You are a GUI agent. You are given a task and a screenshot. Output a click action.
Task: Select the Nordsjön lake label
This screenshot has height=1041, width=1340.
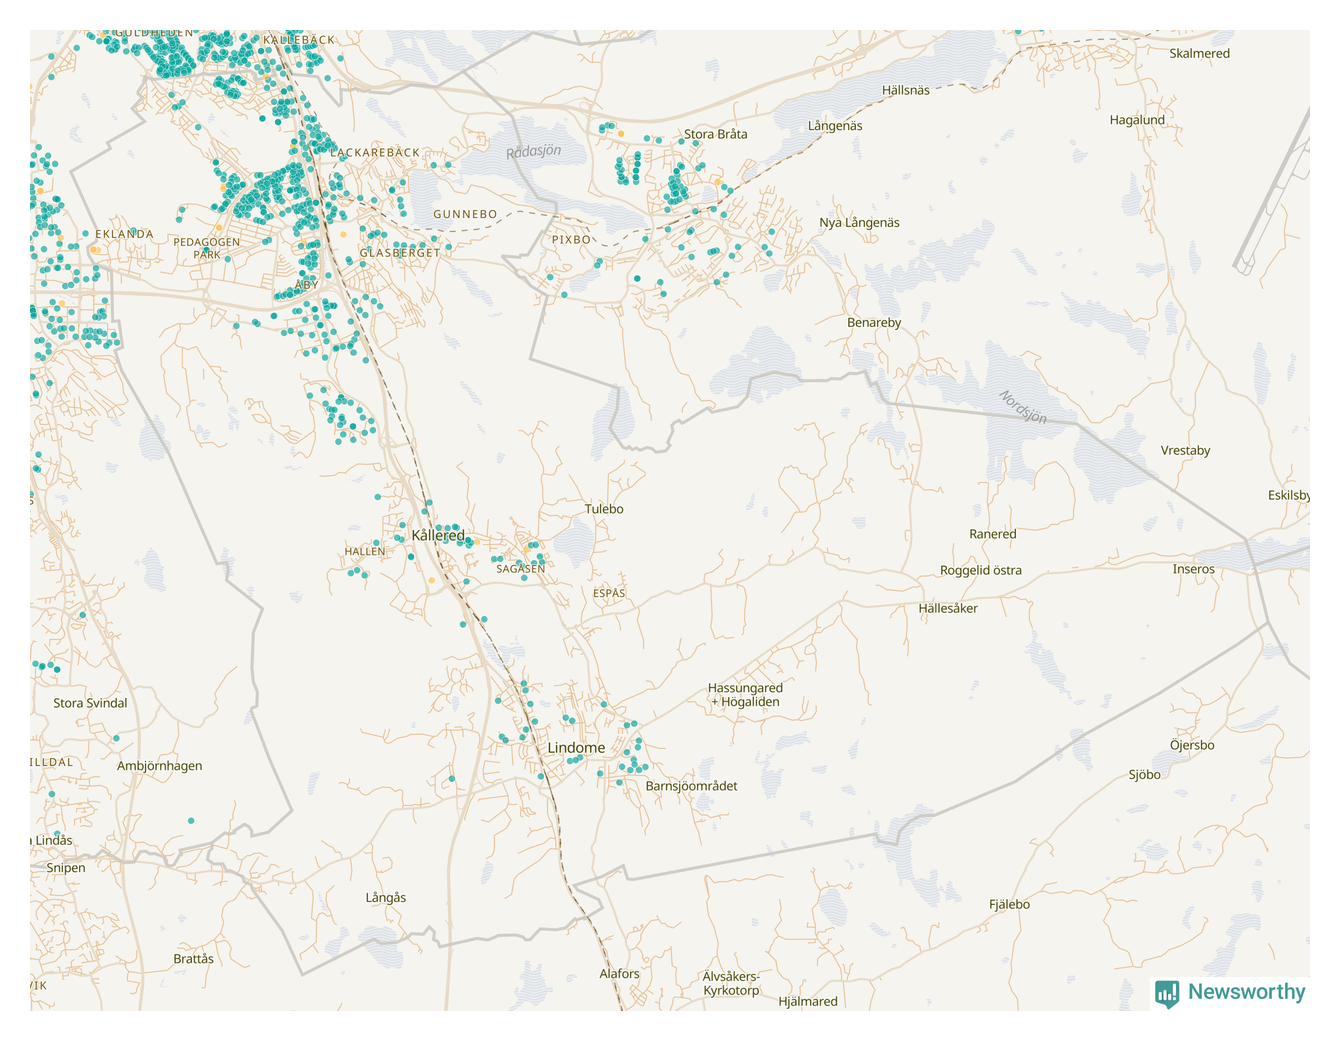(1023, 407)
